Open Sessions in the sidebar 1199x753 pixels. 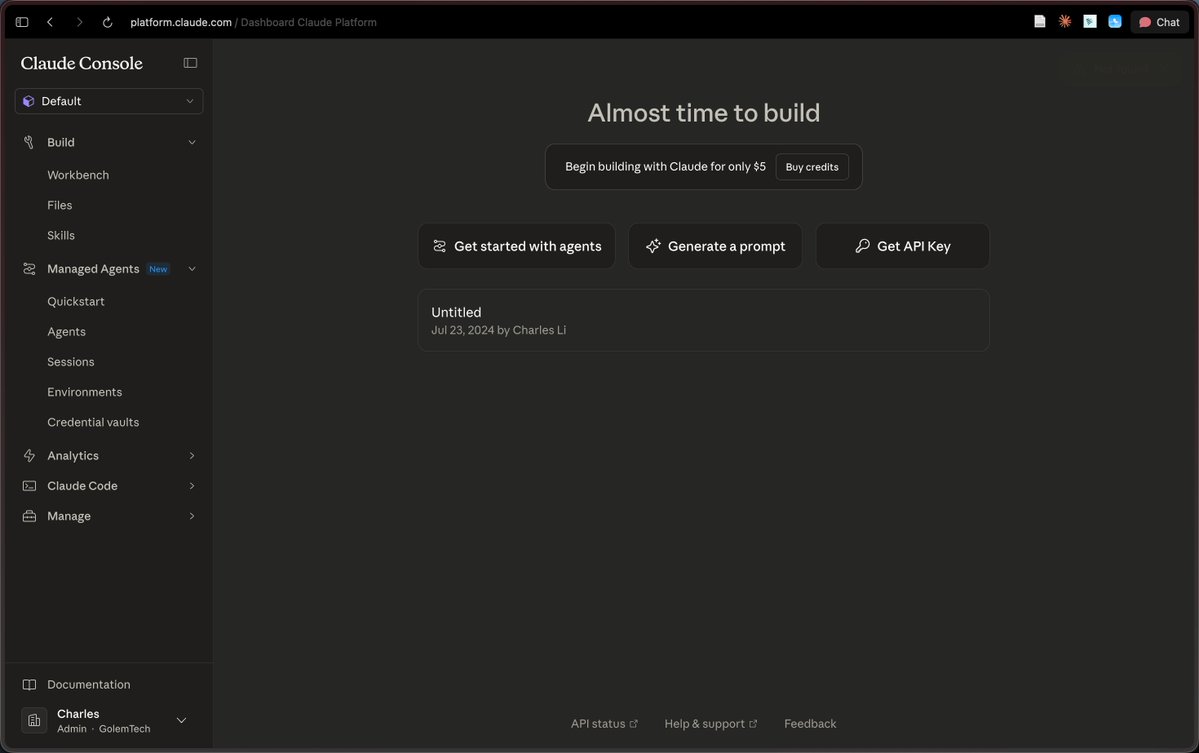tap(71, 362)
